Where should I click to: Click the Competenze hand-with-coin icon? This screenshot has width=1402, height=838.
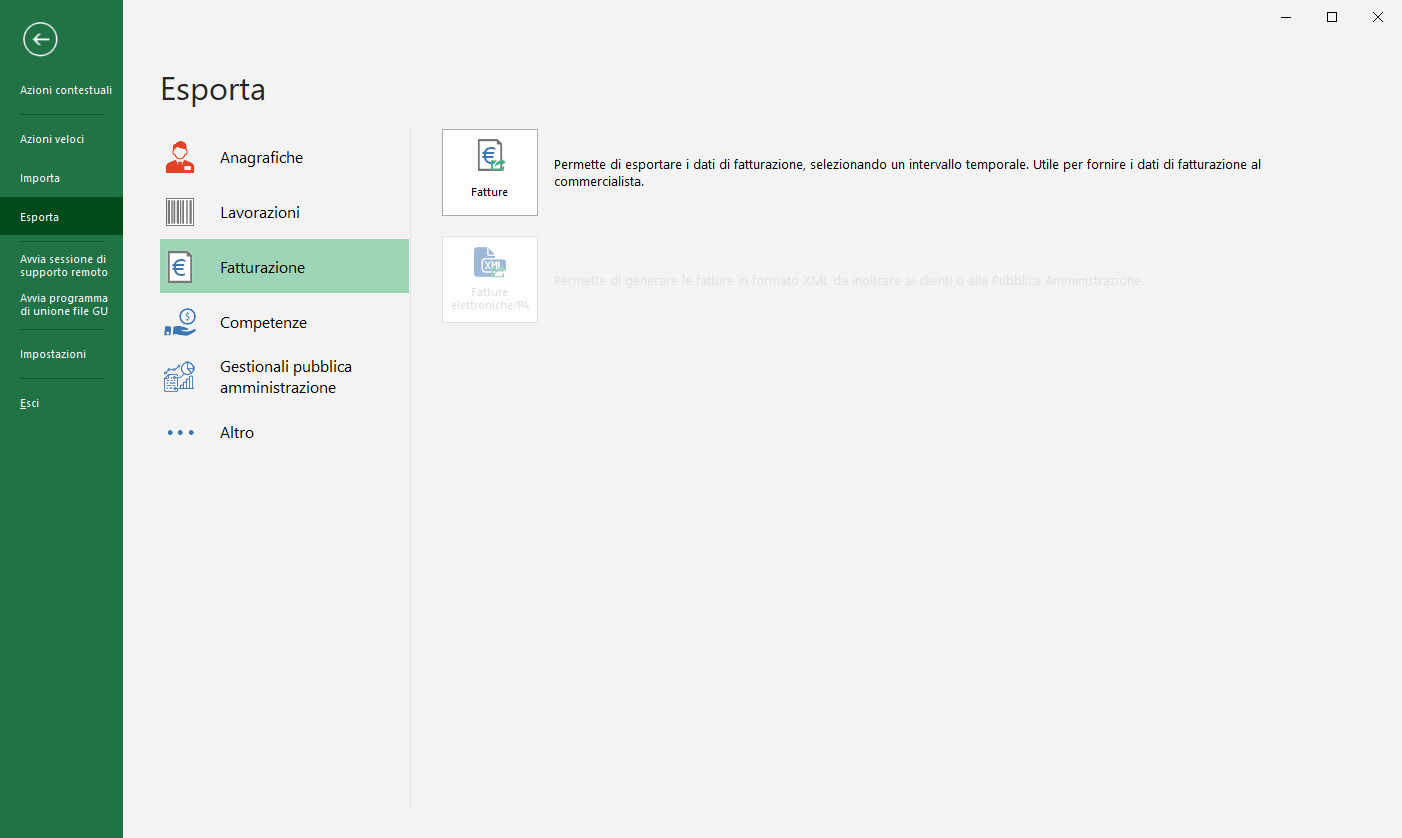click(180, 323)
